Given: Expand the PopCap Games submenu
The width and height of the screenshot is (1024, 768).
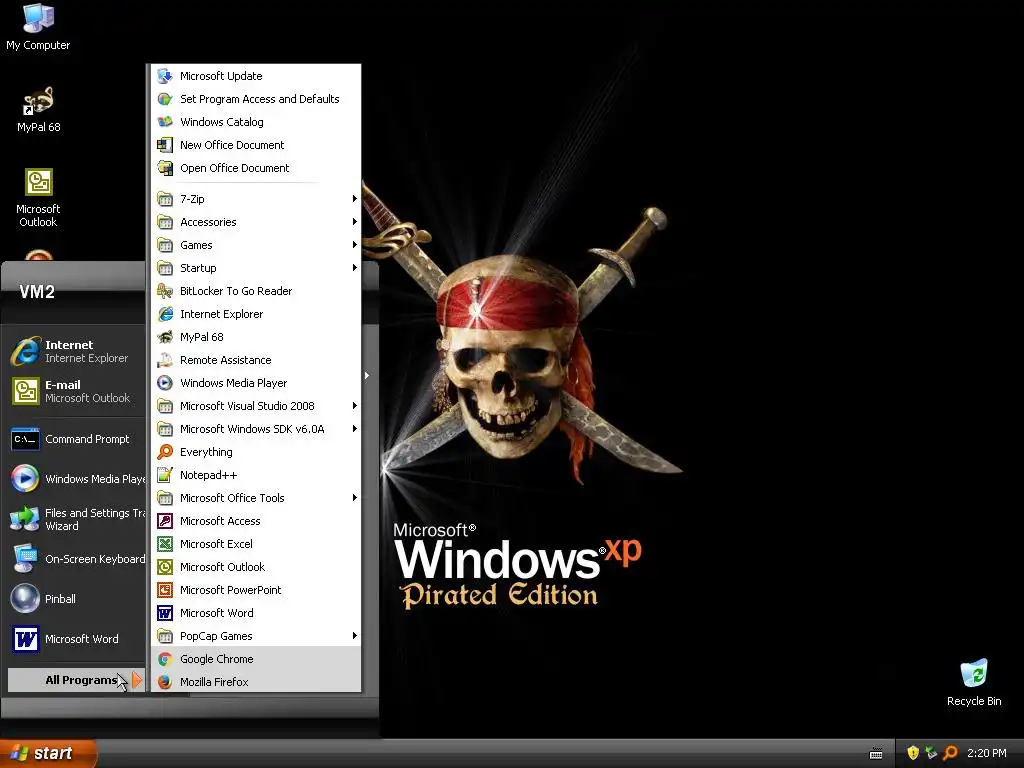Looking at the screenshot, I should click(256, 636).
